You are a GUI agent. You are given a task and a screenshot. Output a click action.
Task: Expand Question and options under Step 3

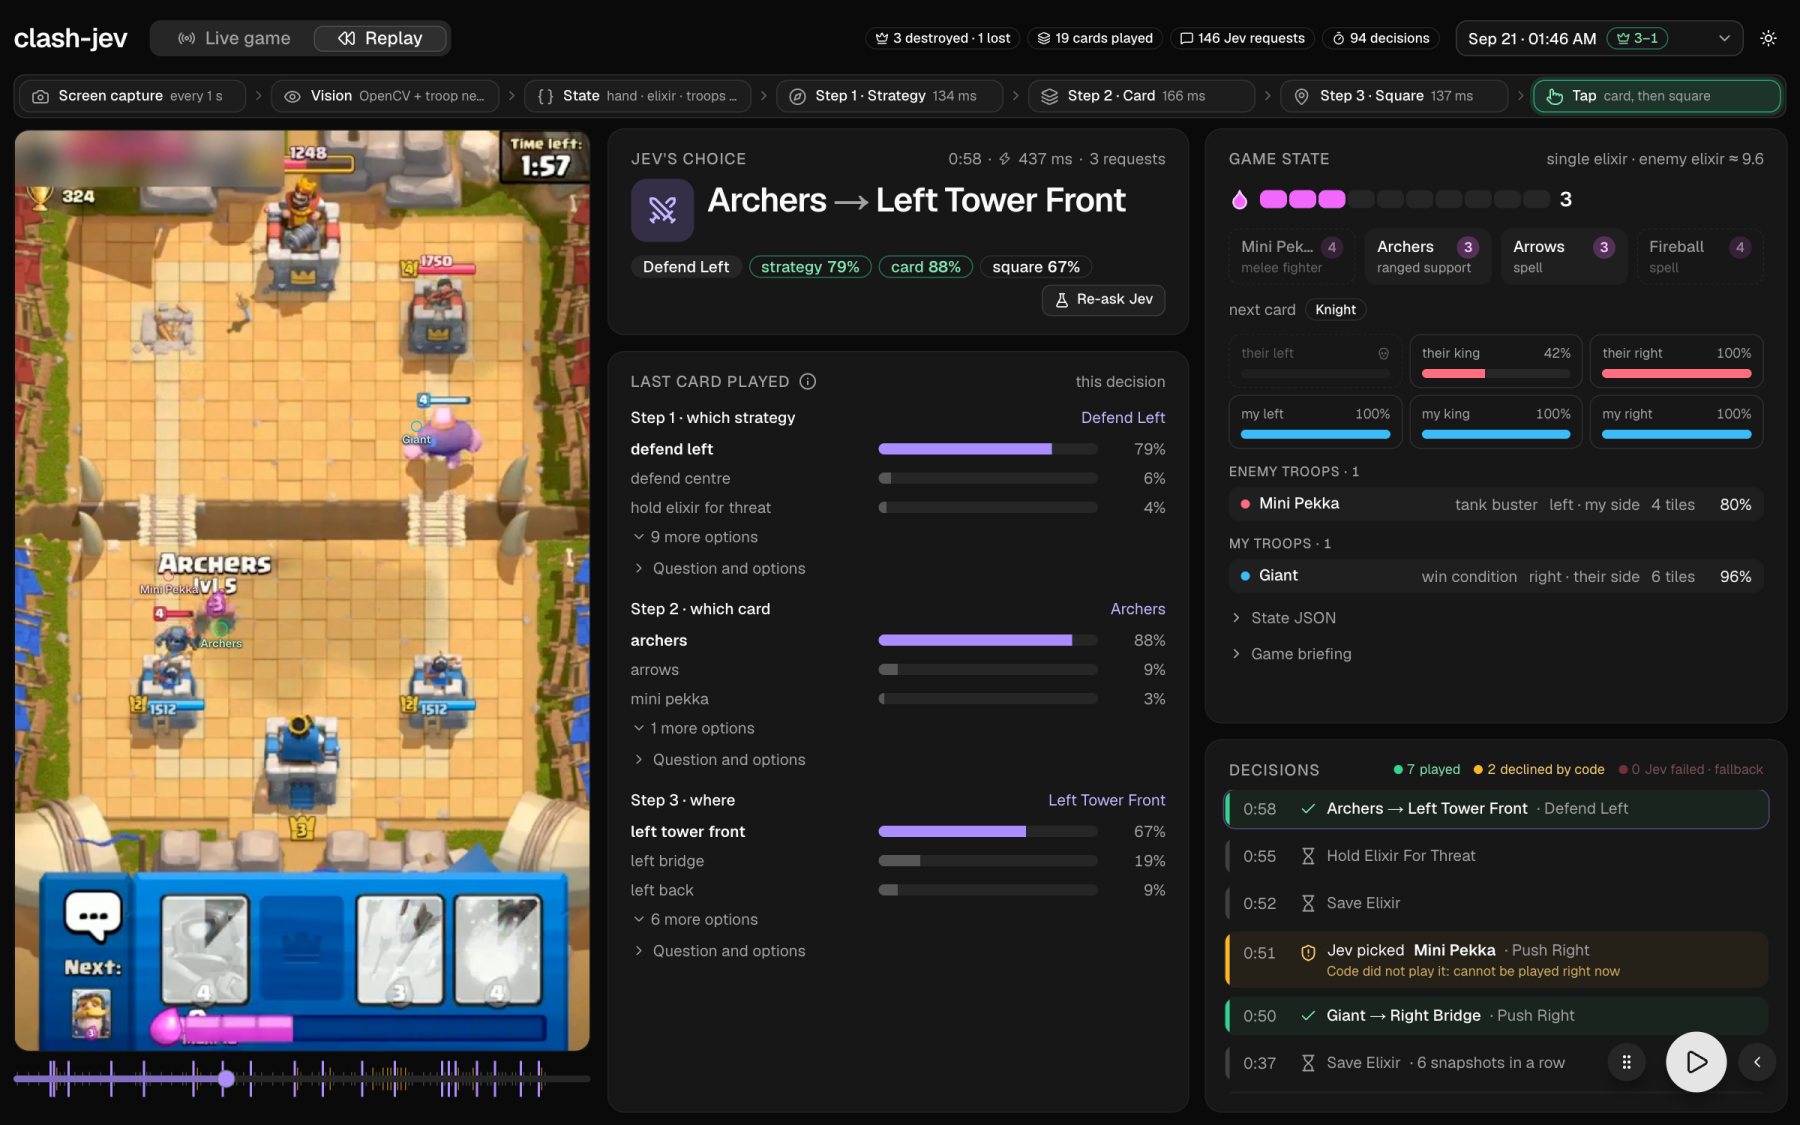tap(719, 951)
